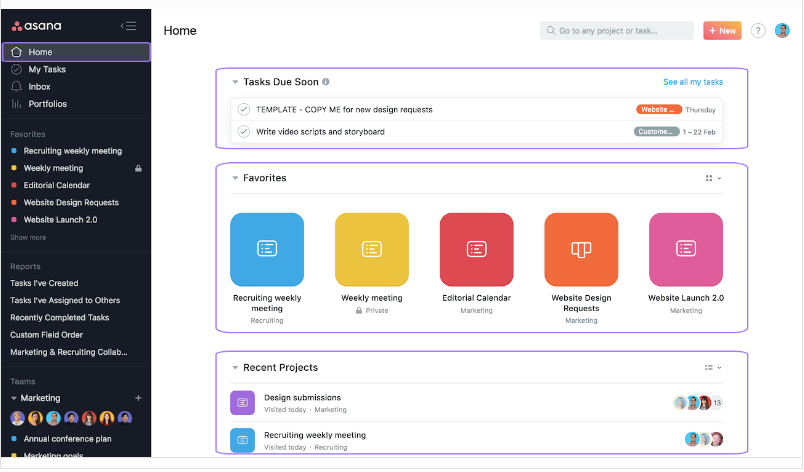Add a team member with the plus icon next to Marketing
This screenshot has width=804, height=472.
pyautogui.click(x=138, y=398)
